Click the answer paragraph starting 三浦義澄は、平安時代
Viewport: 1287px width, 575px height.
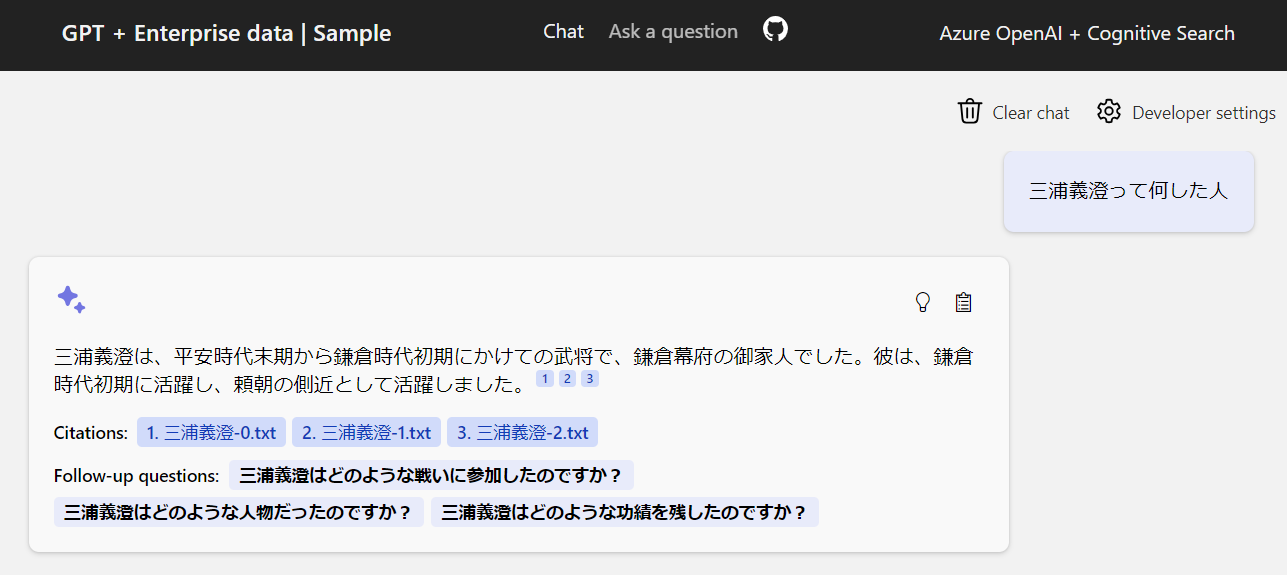pyautogui.click(x=514, y=370)
